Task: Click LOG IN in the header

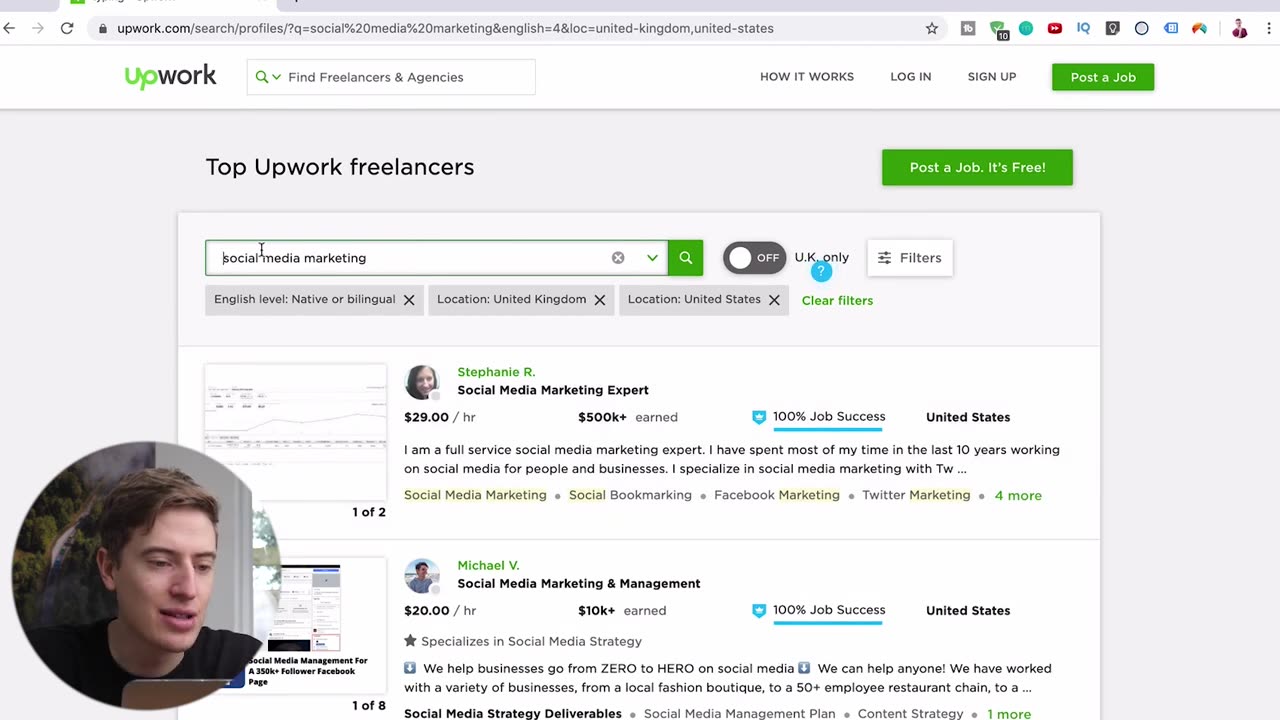Action: [911, 77]
